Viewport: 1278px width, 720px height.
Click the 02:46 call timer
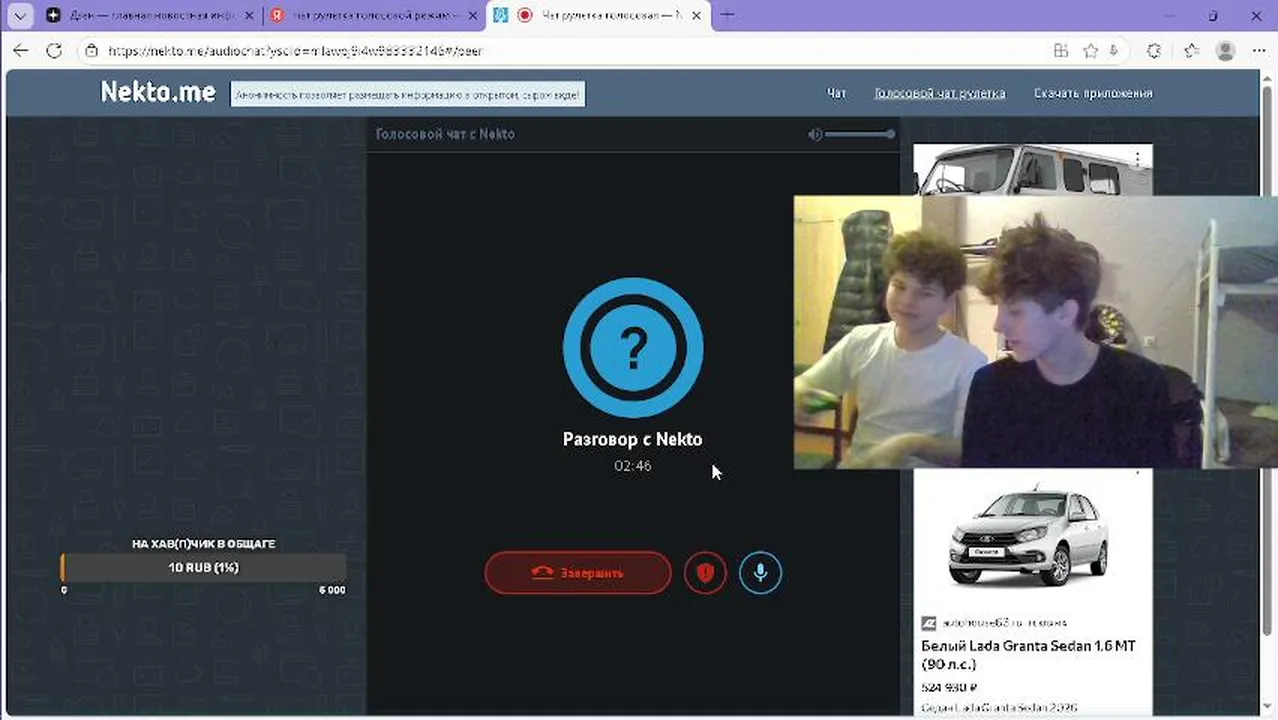tap(633, 466)
